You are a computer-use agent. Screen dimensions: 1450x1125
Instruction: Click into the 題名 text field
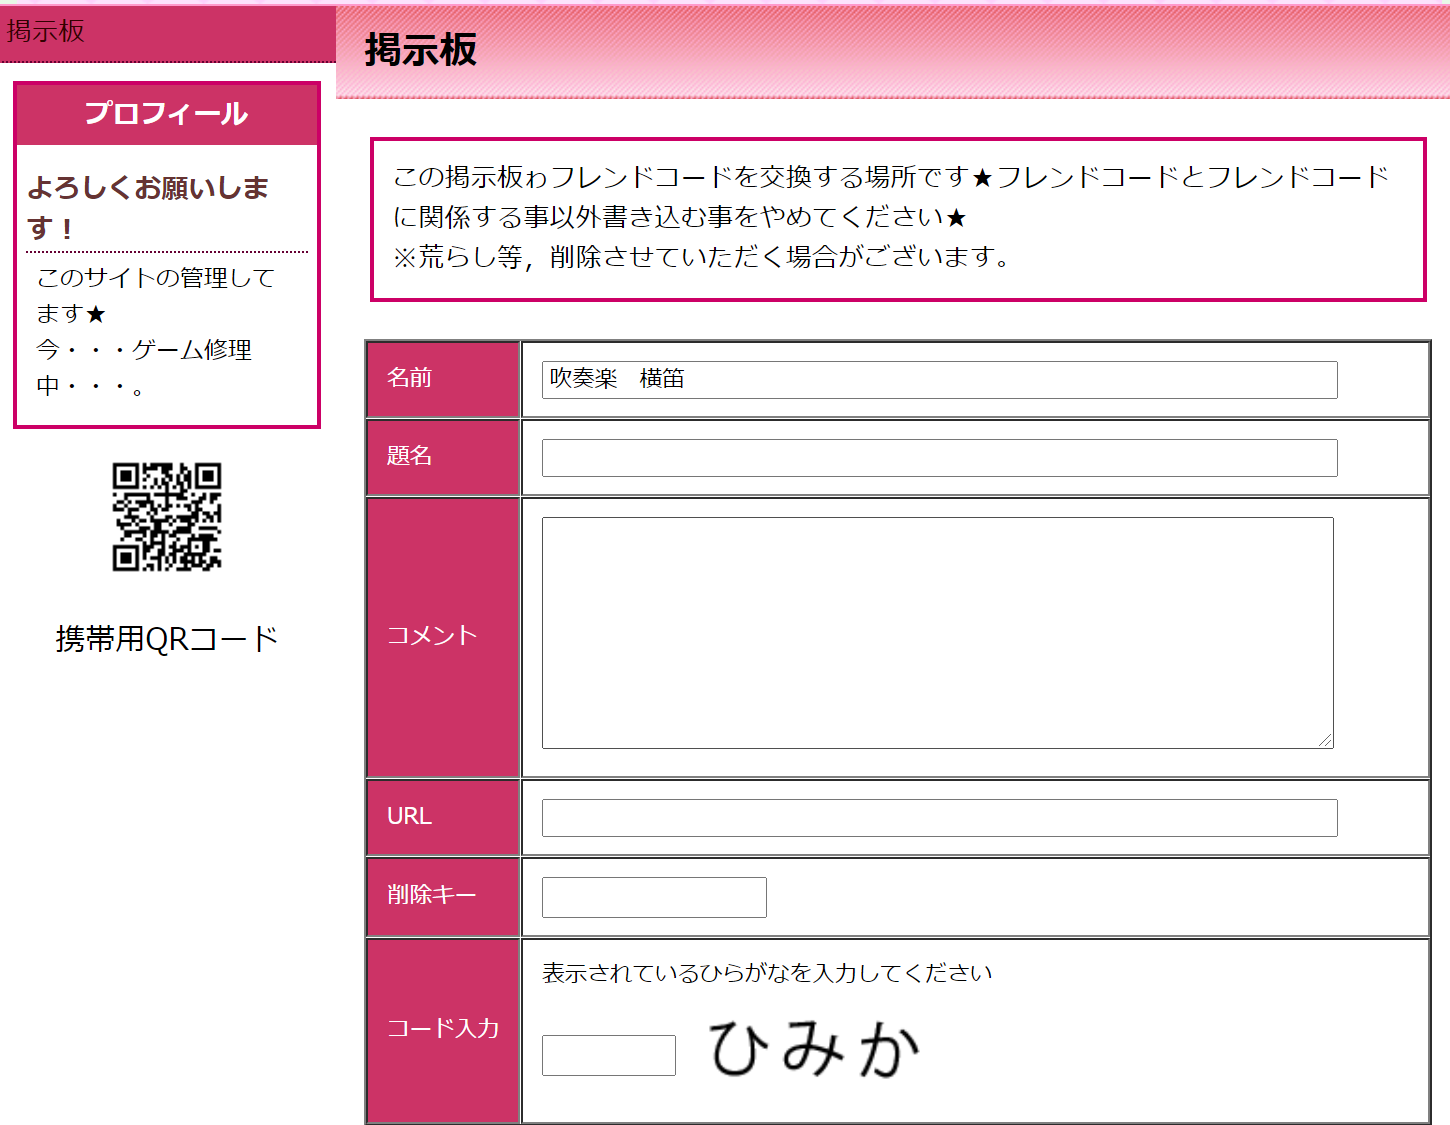coord(938,458)
